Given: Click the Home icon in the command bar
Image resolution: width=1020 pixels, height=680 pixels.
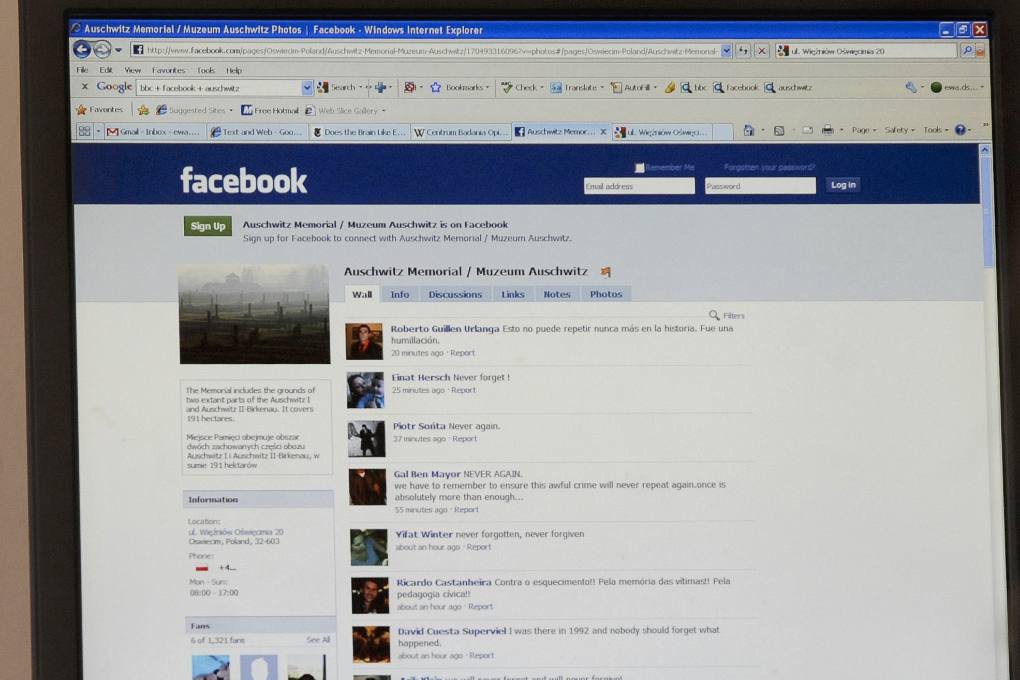Looking at the screenshot, I should [x=749, y=130].
